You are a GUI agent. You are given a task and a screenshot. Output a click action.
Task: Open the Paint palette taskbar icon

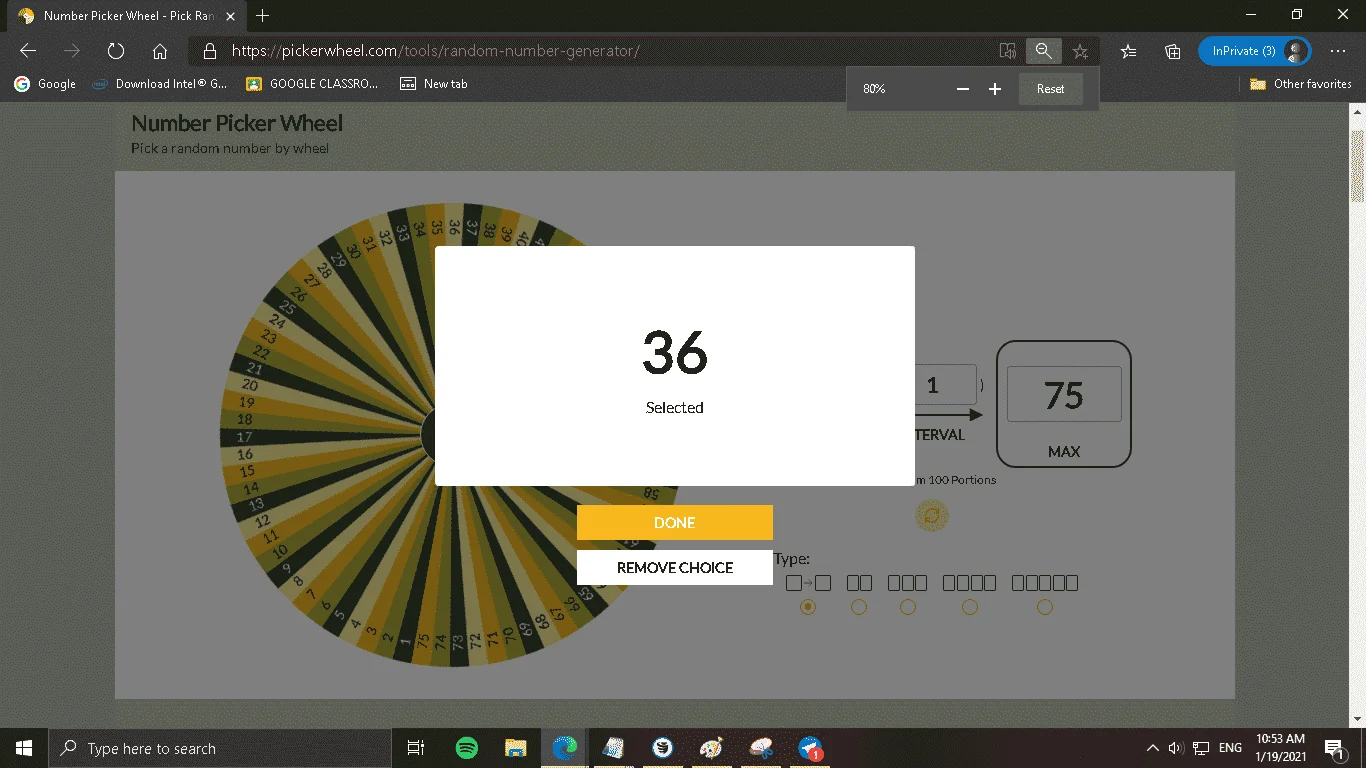click(x=711, y=748)
